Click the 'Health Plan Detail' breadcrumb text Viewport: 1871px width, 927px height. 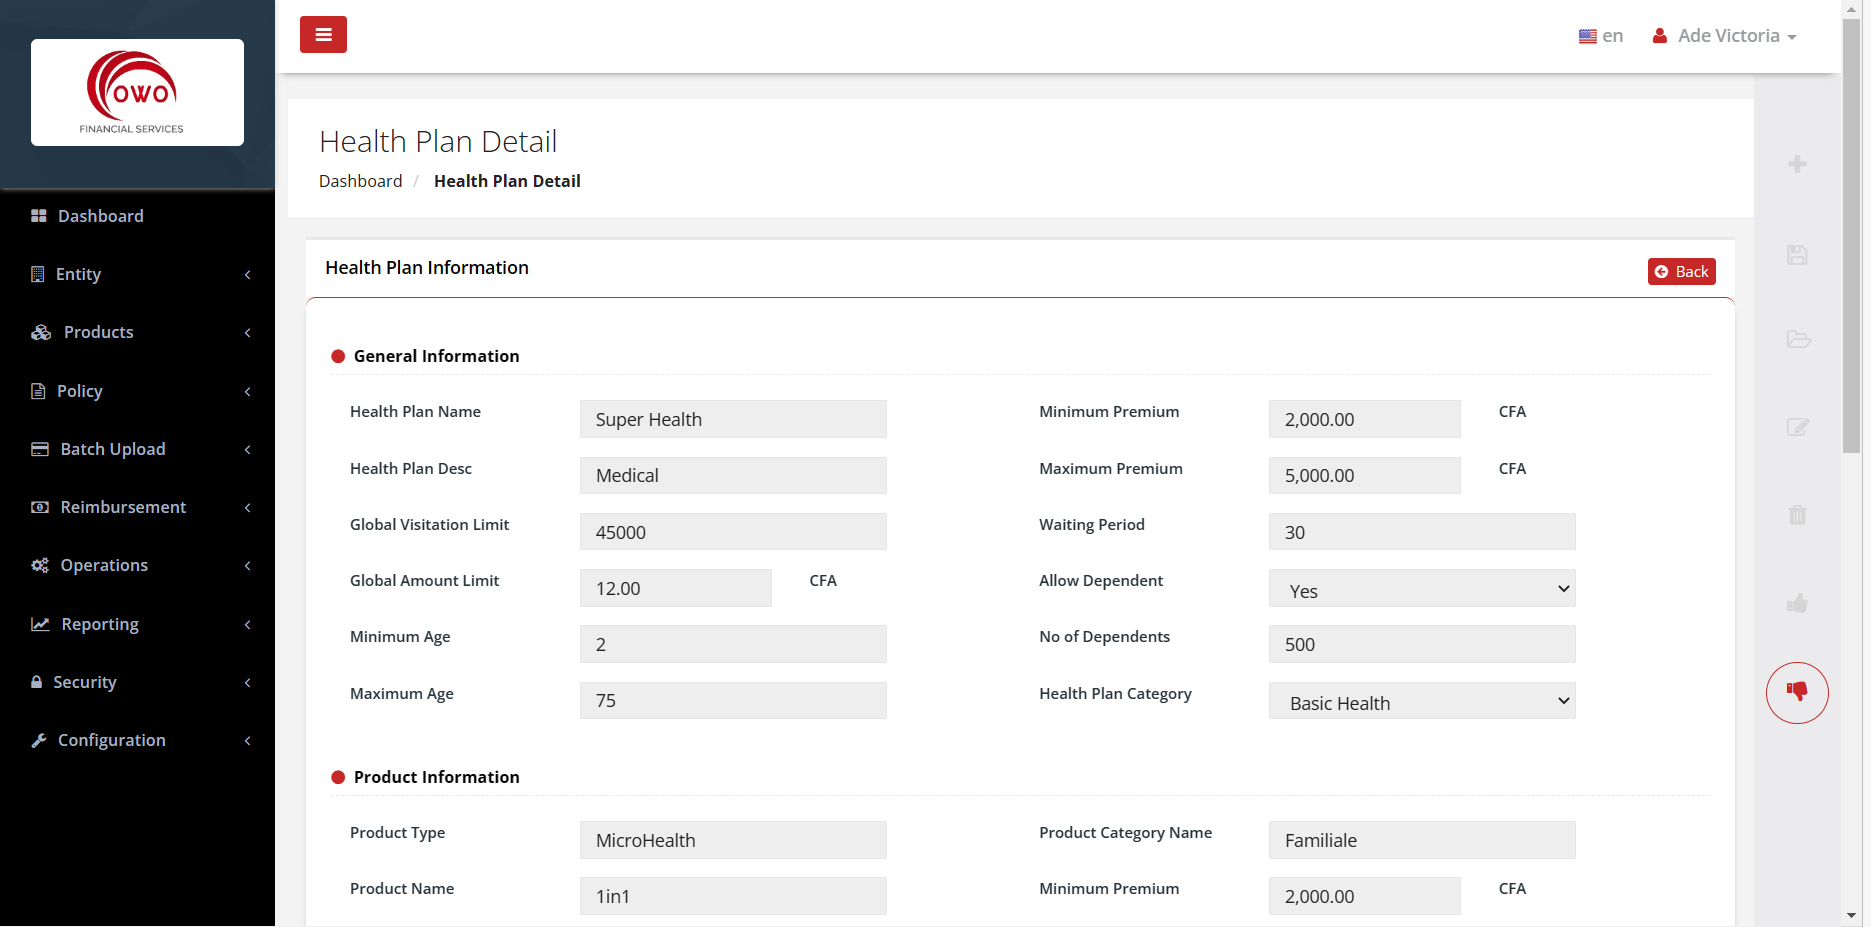[507, 181]
